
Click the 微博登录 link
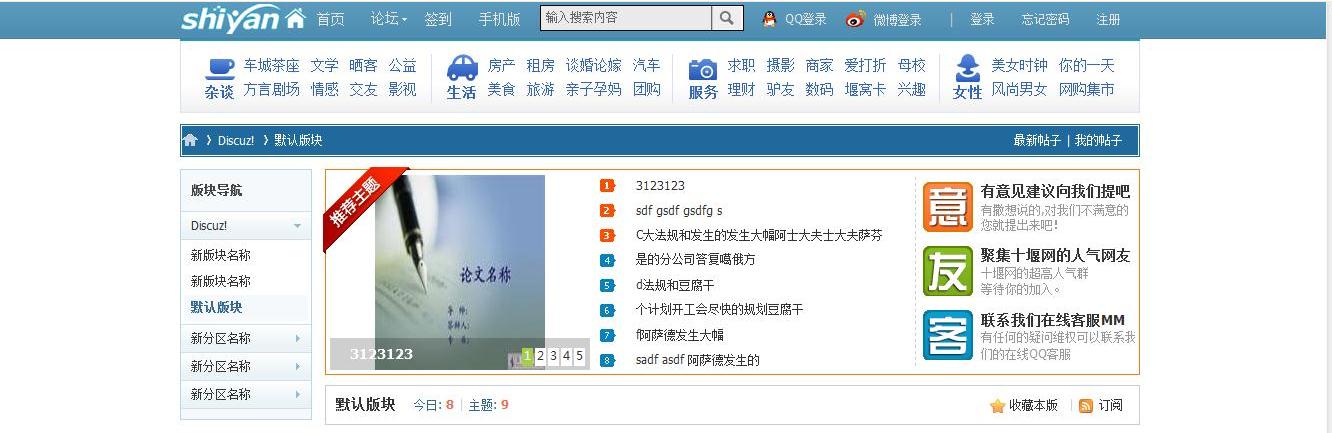pyautogui.click(x=897, y=19)
